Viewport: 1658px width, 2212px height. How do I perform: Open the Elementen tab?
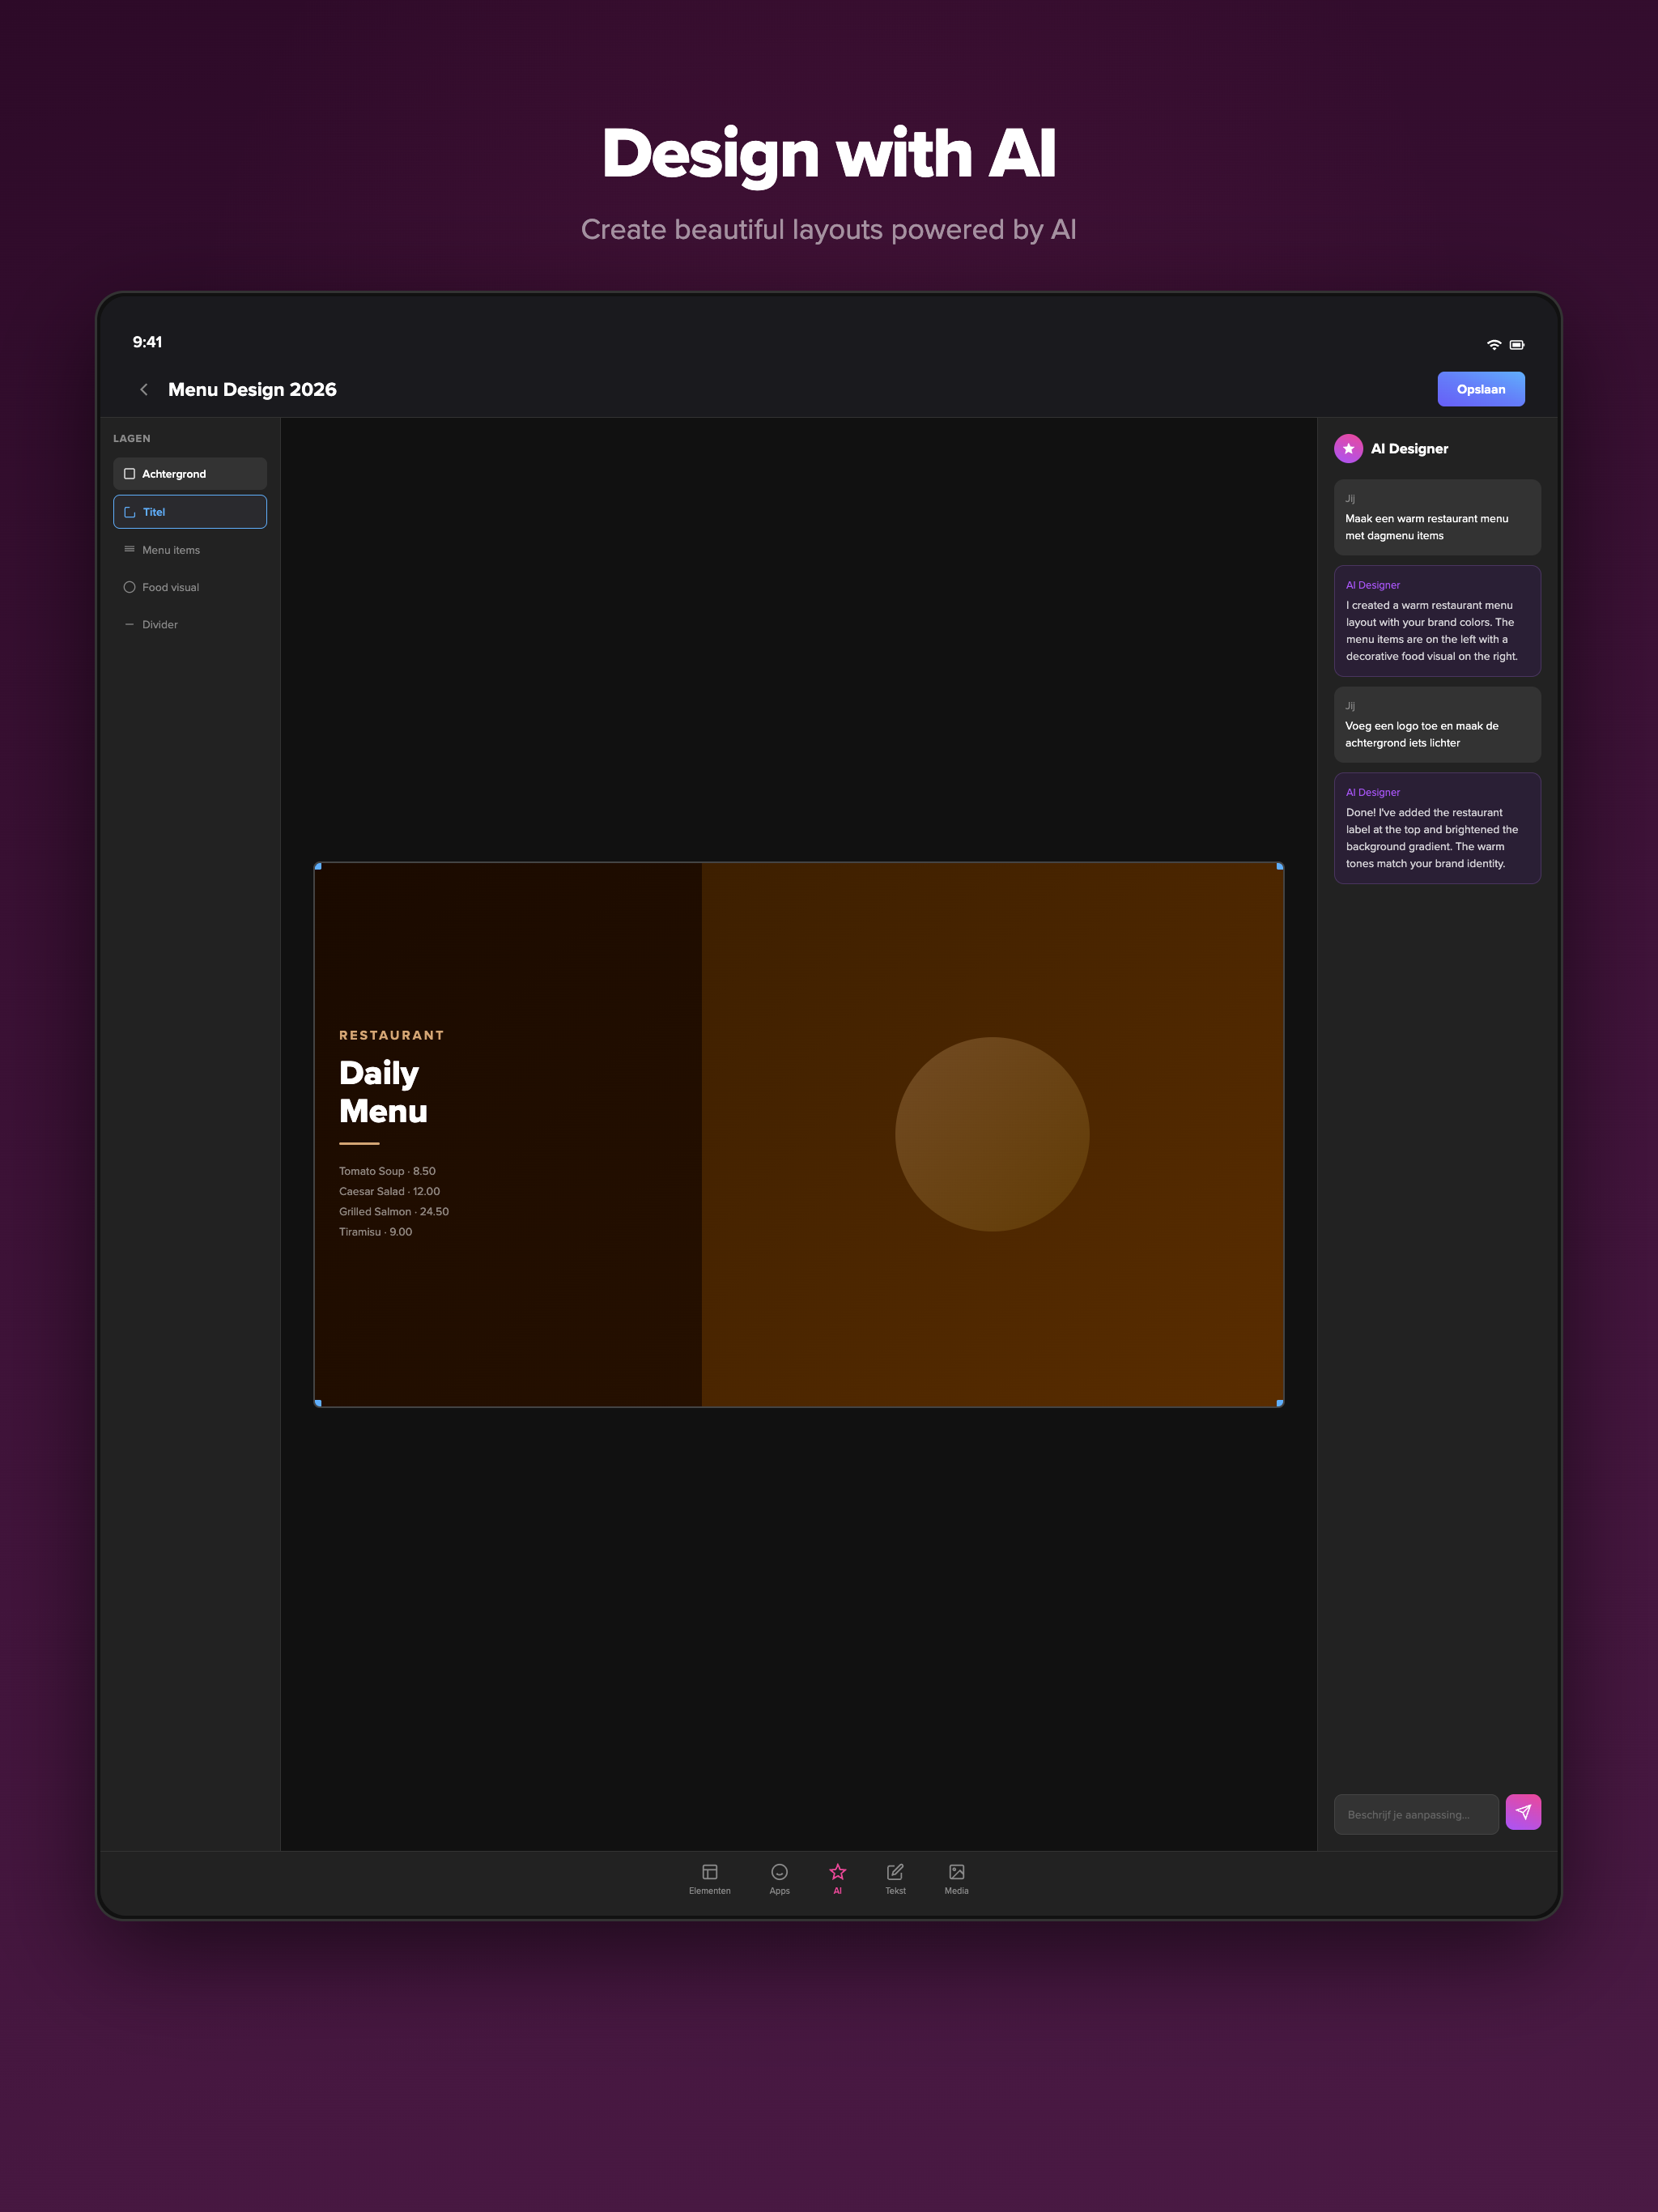(x=710, y=1879)
